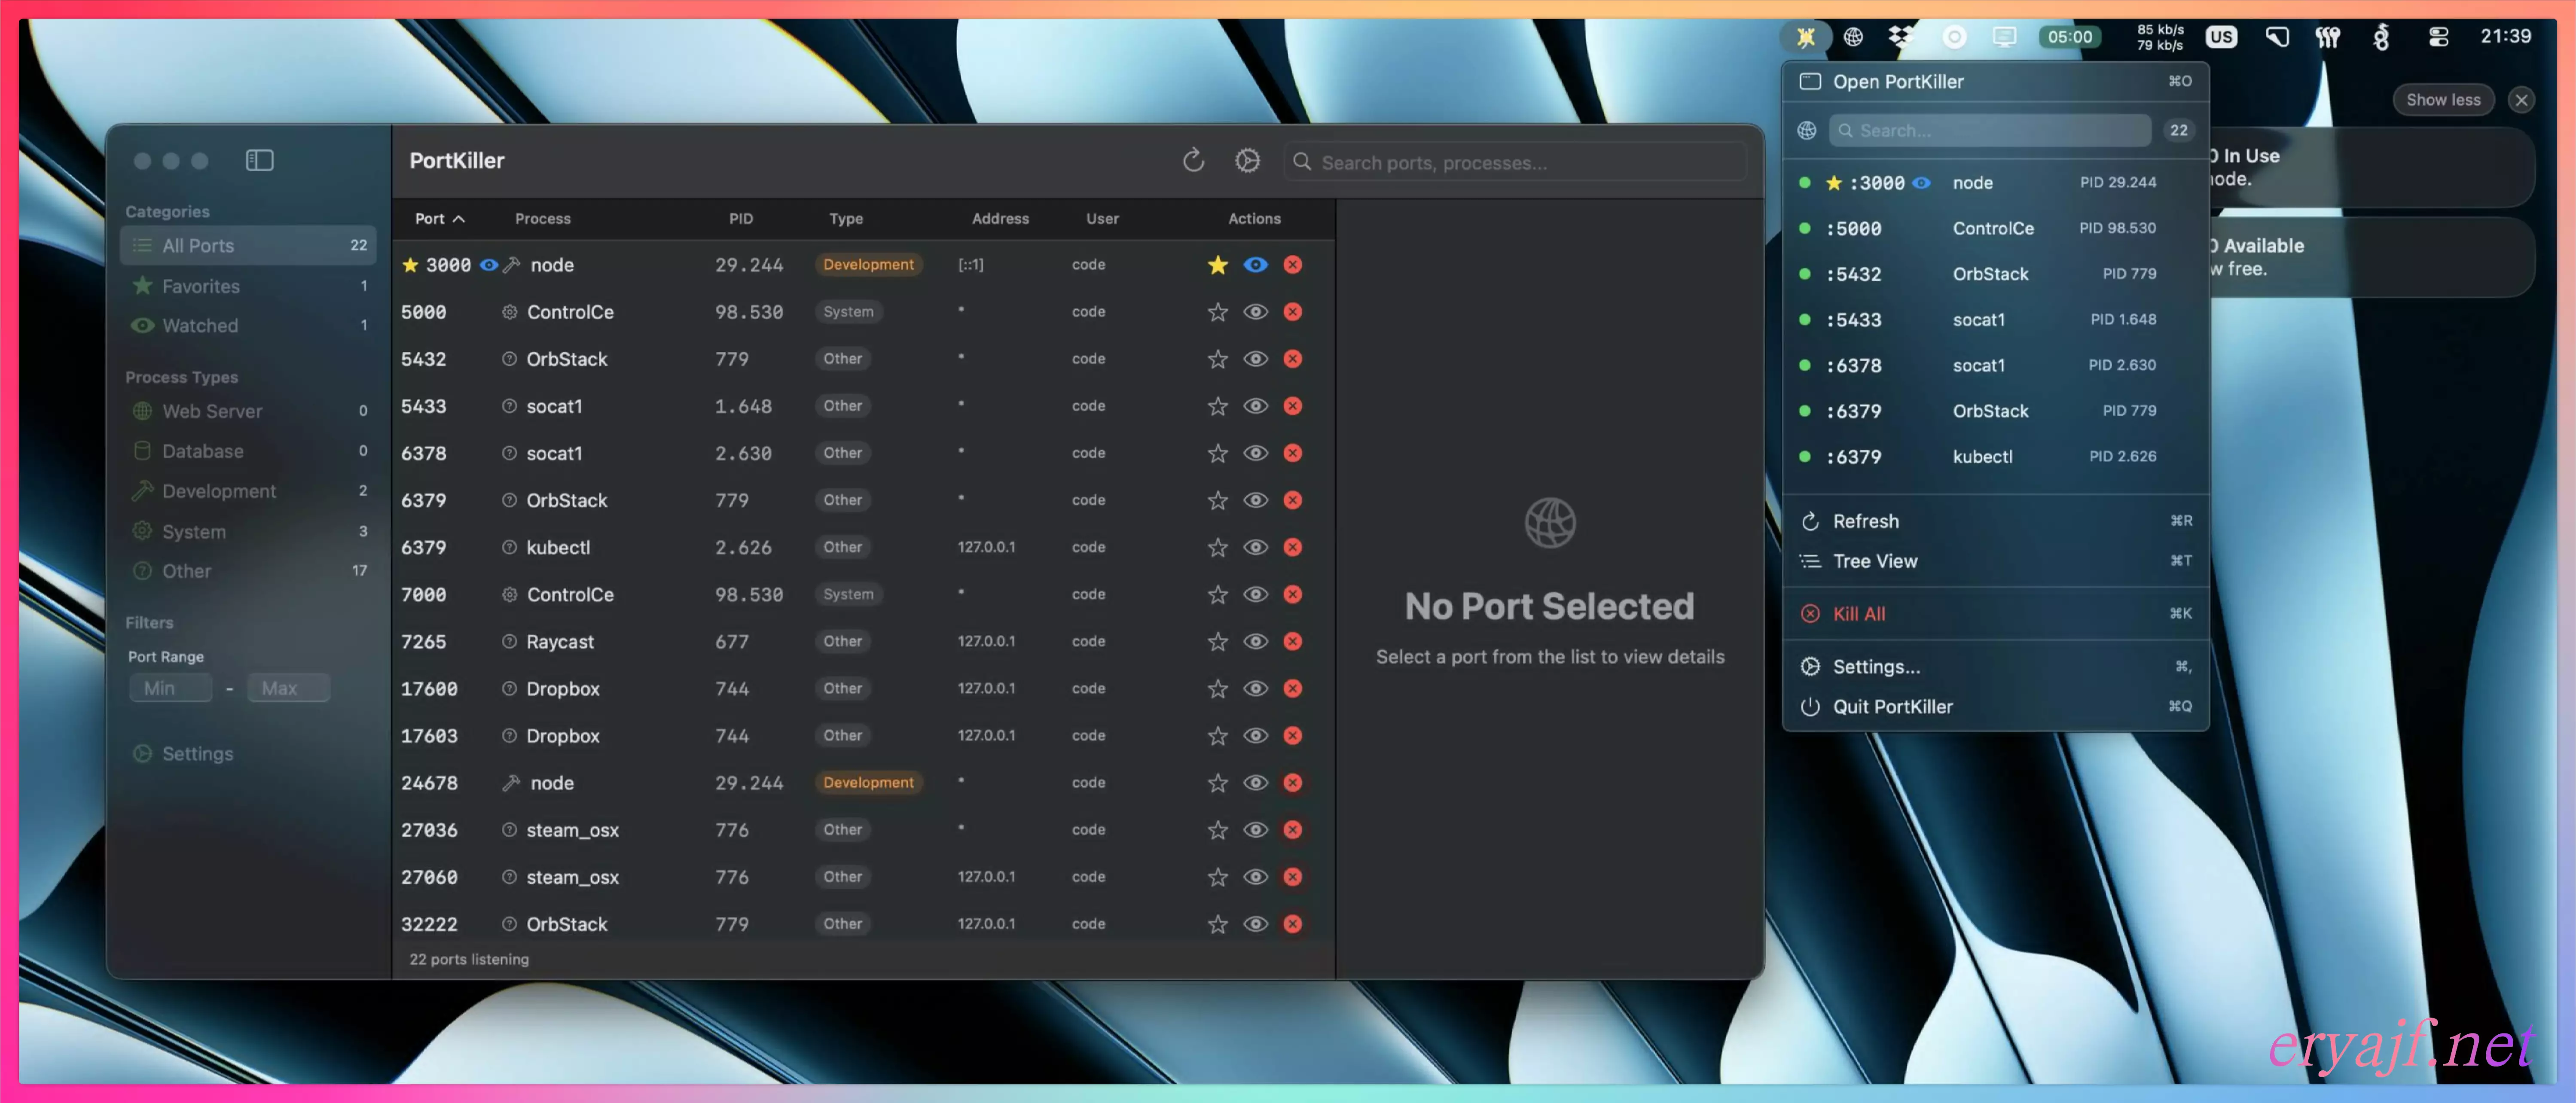This screenshot has width=2576, height=1103.
Task: Favorite port 5000 with the star icon
Action: click(x=1217, y=312)
